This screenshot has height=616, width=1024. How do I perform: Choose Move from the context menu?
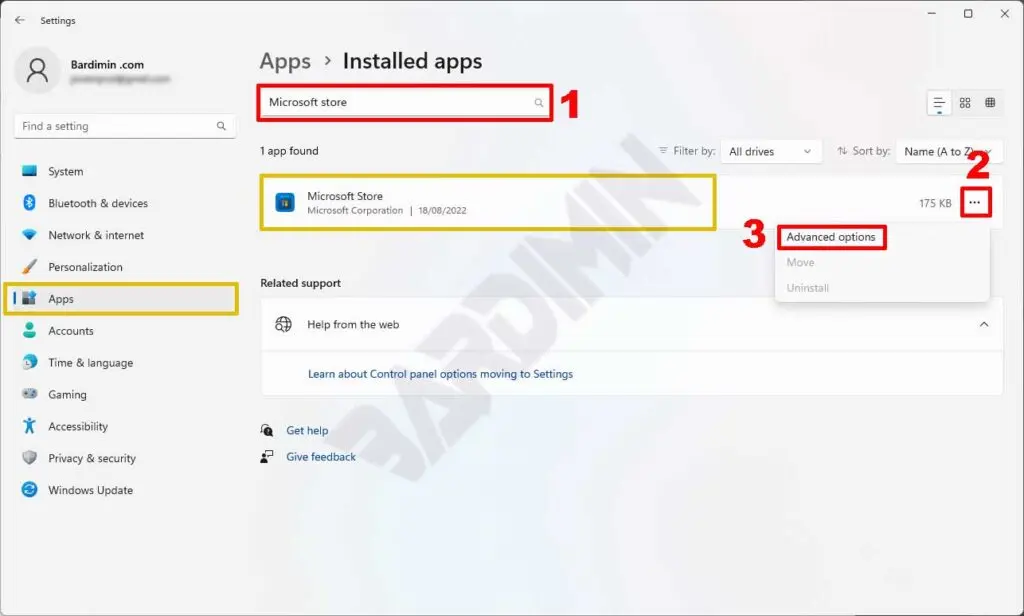801,263
